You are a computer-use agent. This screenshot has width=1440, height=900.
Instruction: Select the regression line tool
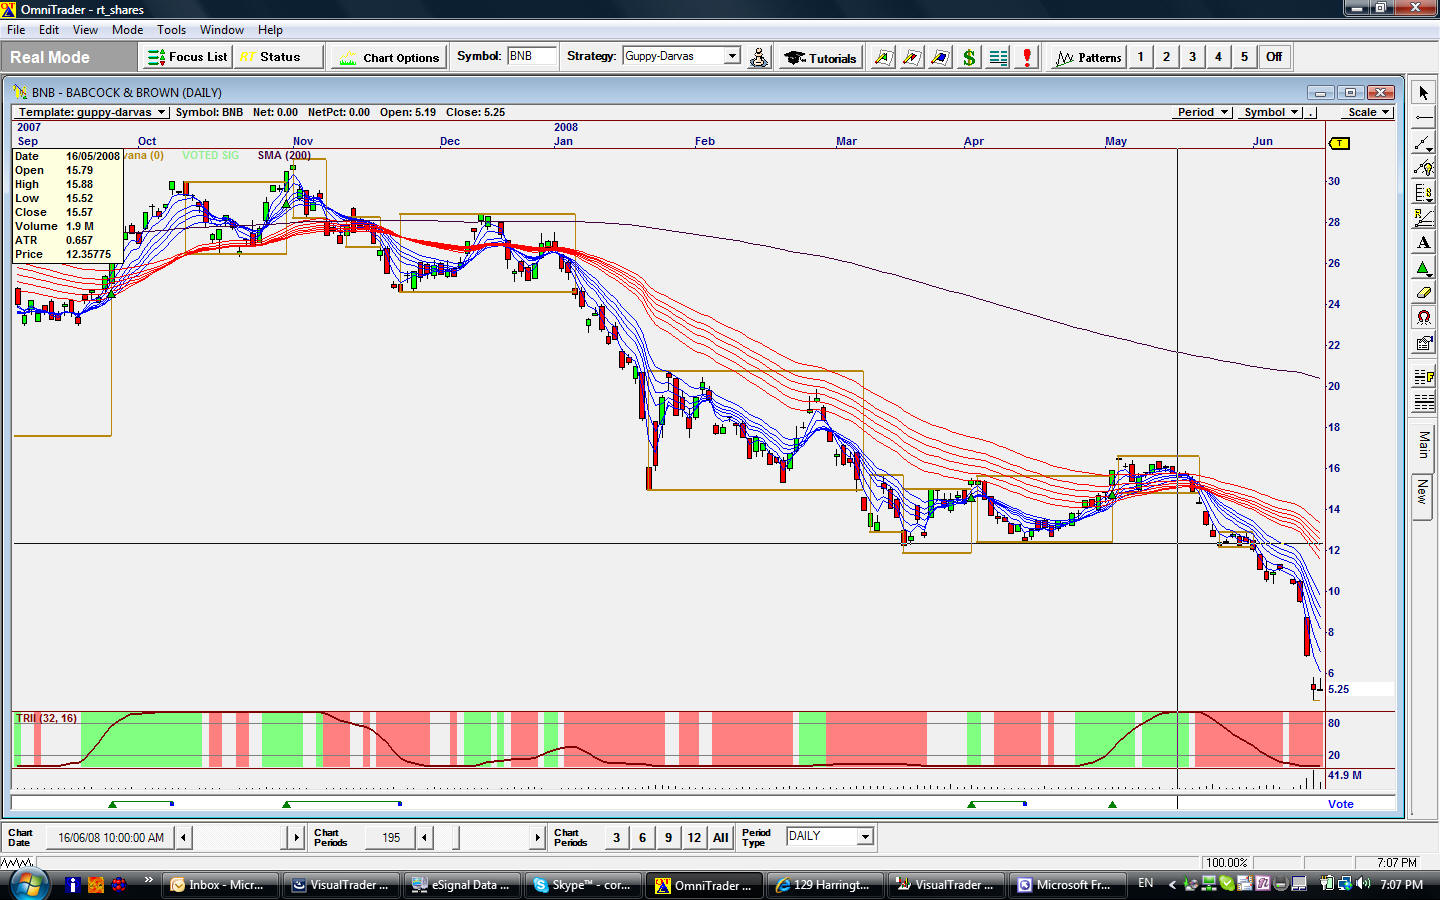pos(1423,218)
